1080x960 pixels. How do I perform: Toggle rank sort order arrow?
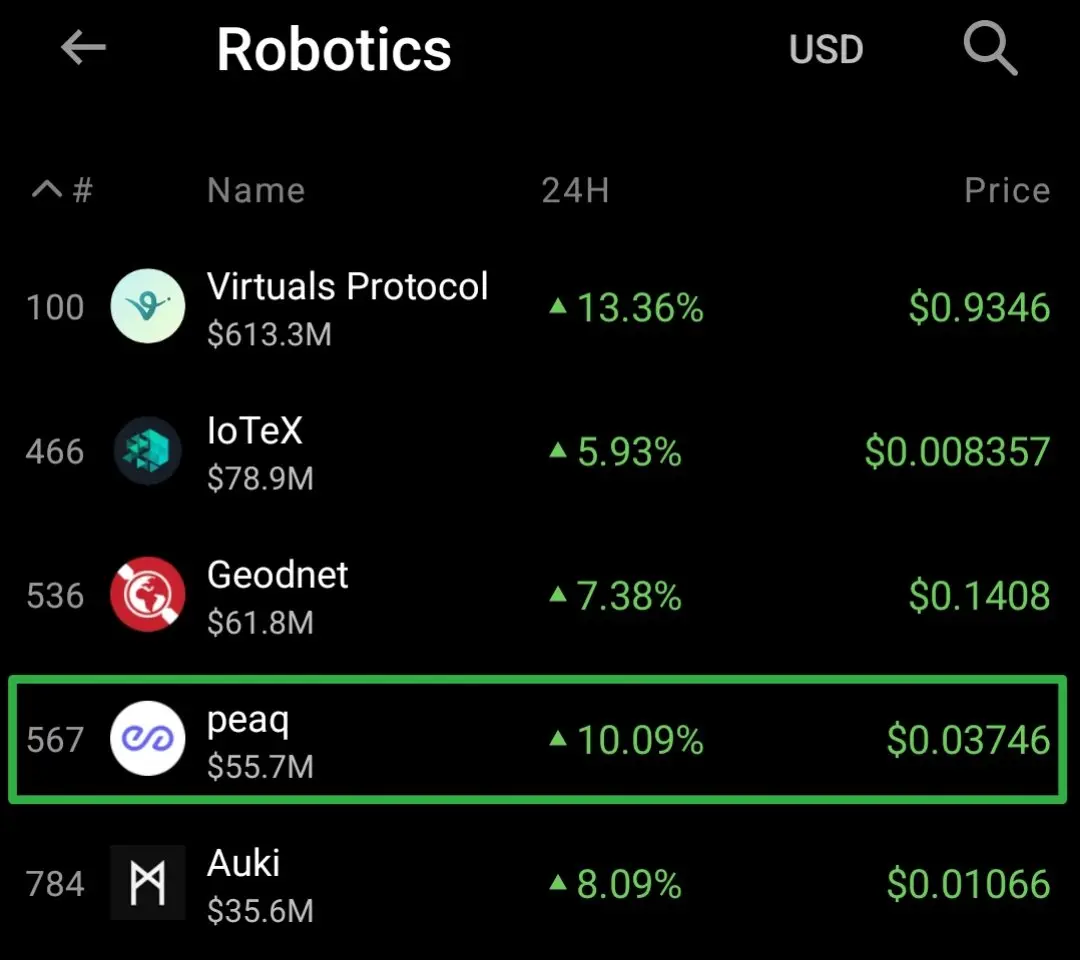coord(49,190)
